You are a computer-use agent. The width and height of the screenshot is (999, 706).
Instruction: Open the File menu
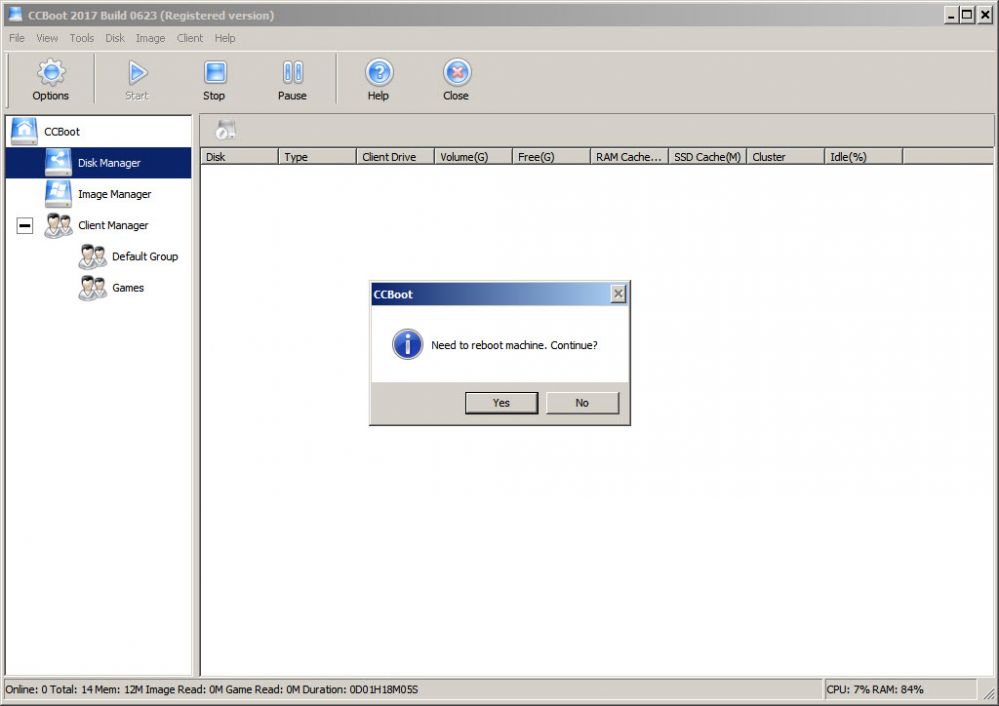click(17, 38)
